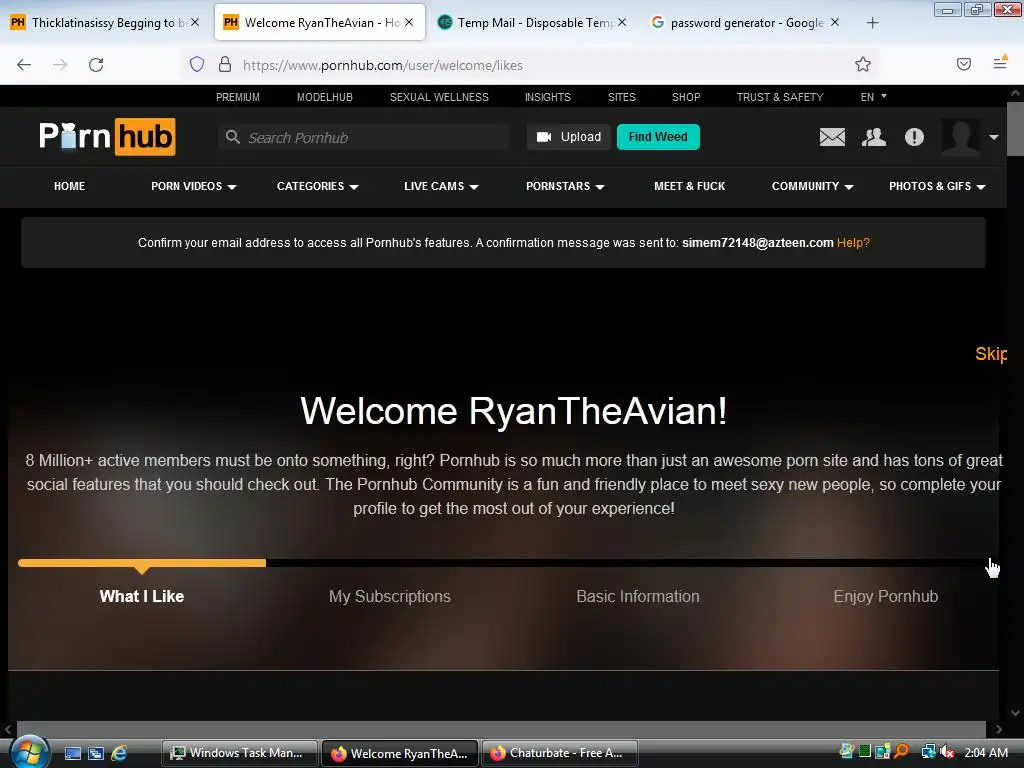
Task: Switch to Windows Task Manager taskbar button
Action: tap(240, 753)
